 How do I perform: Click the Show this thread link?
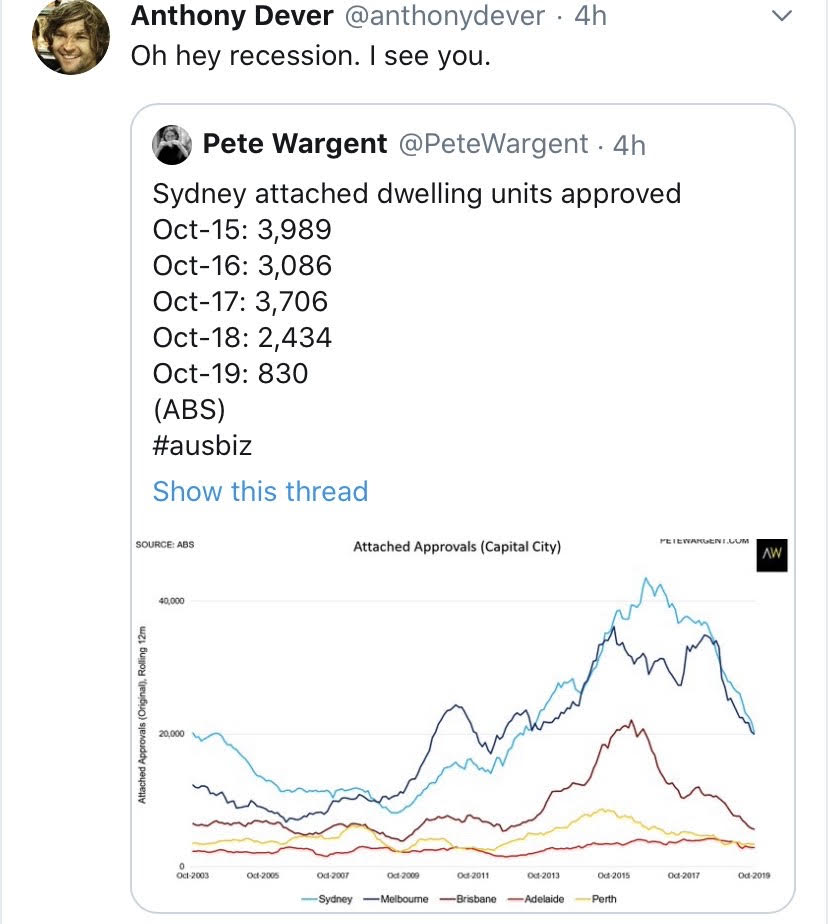click(x=260, y=491)
